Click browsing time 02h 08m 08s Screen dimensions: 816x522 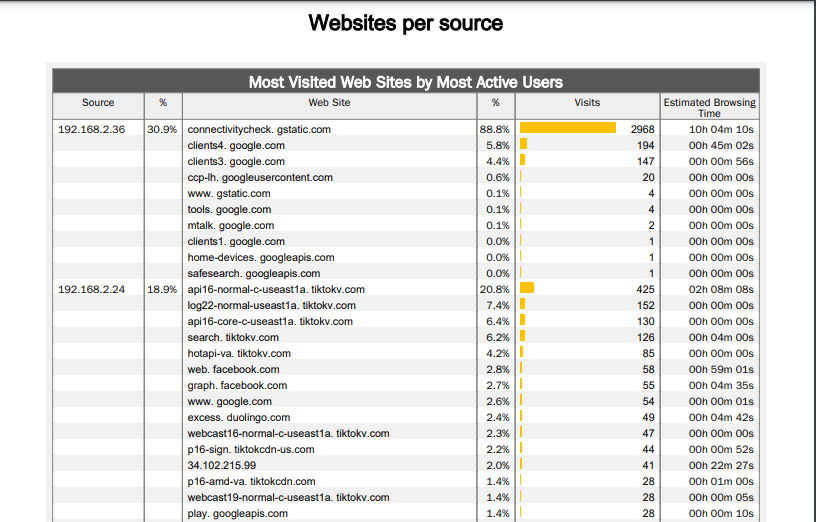tap(721, 289)
